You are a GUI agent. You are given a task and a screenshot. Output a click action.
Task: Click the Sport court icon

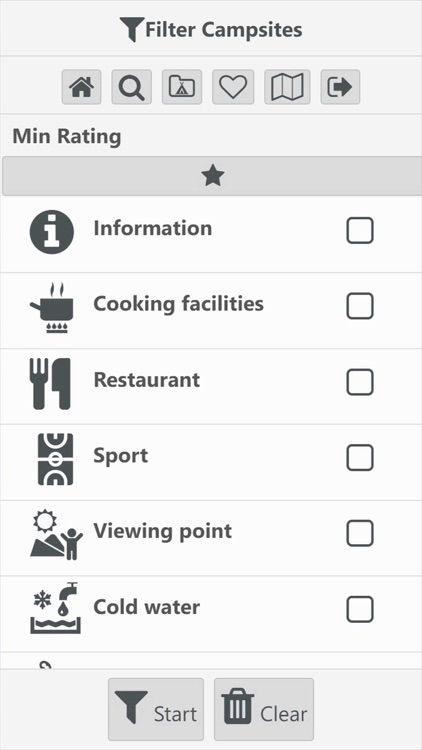[56, 459]
